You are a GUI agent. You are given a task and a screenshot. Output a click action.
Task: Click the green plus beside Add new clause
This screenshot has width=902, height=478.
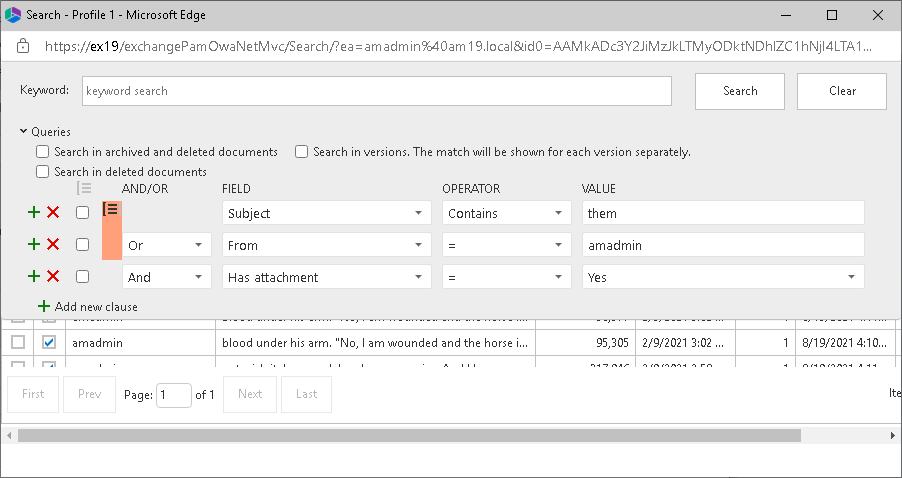tap(43, 306)
